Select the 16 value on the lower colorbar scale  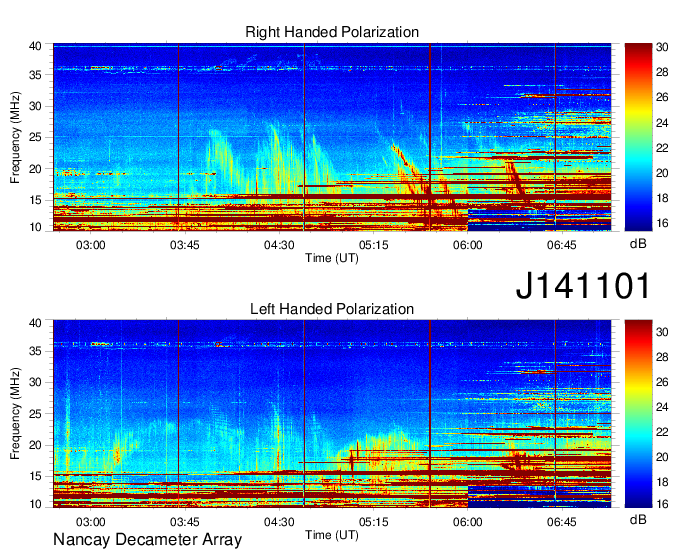pos(662,504)
